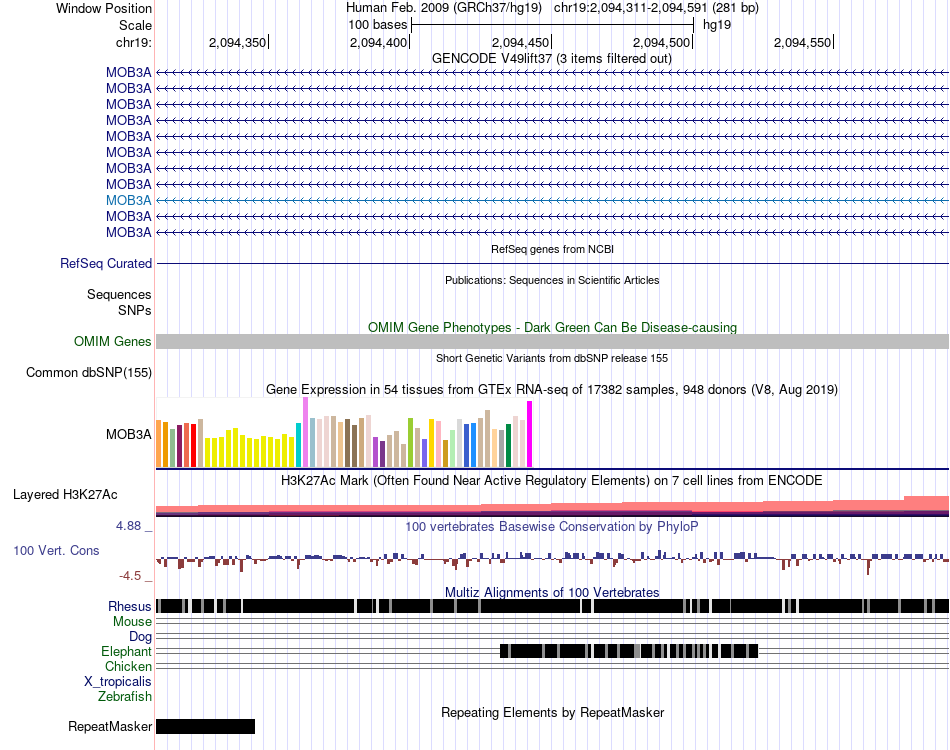Click the MOB3A label beside GTEx bars
Screen dimensions: 950x750
pos(128,434)
